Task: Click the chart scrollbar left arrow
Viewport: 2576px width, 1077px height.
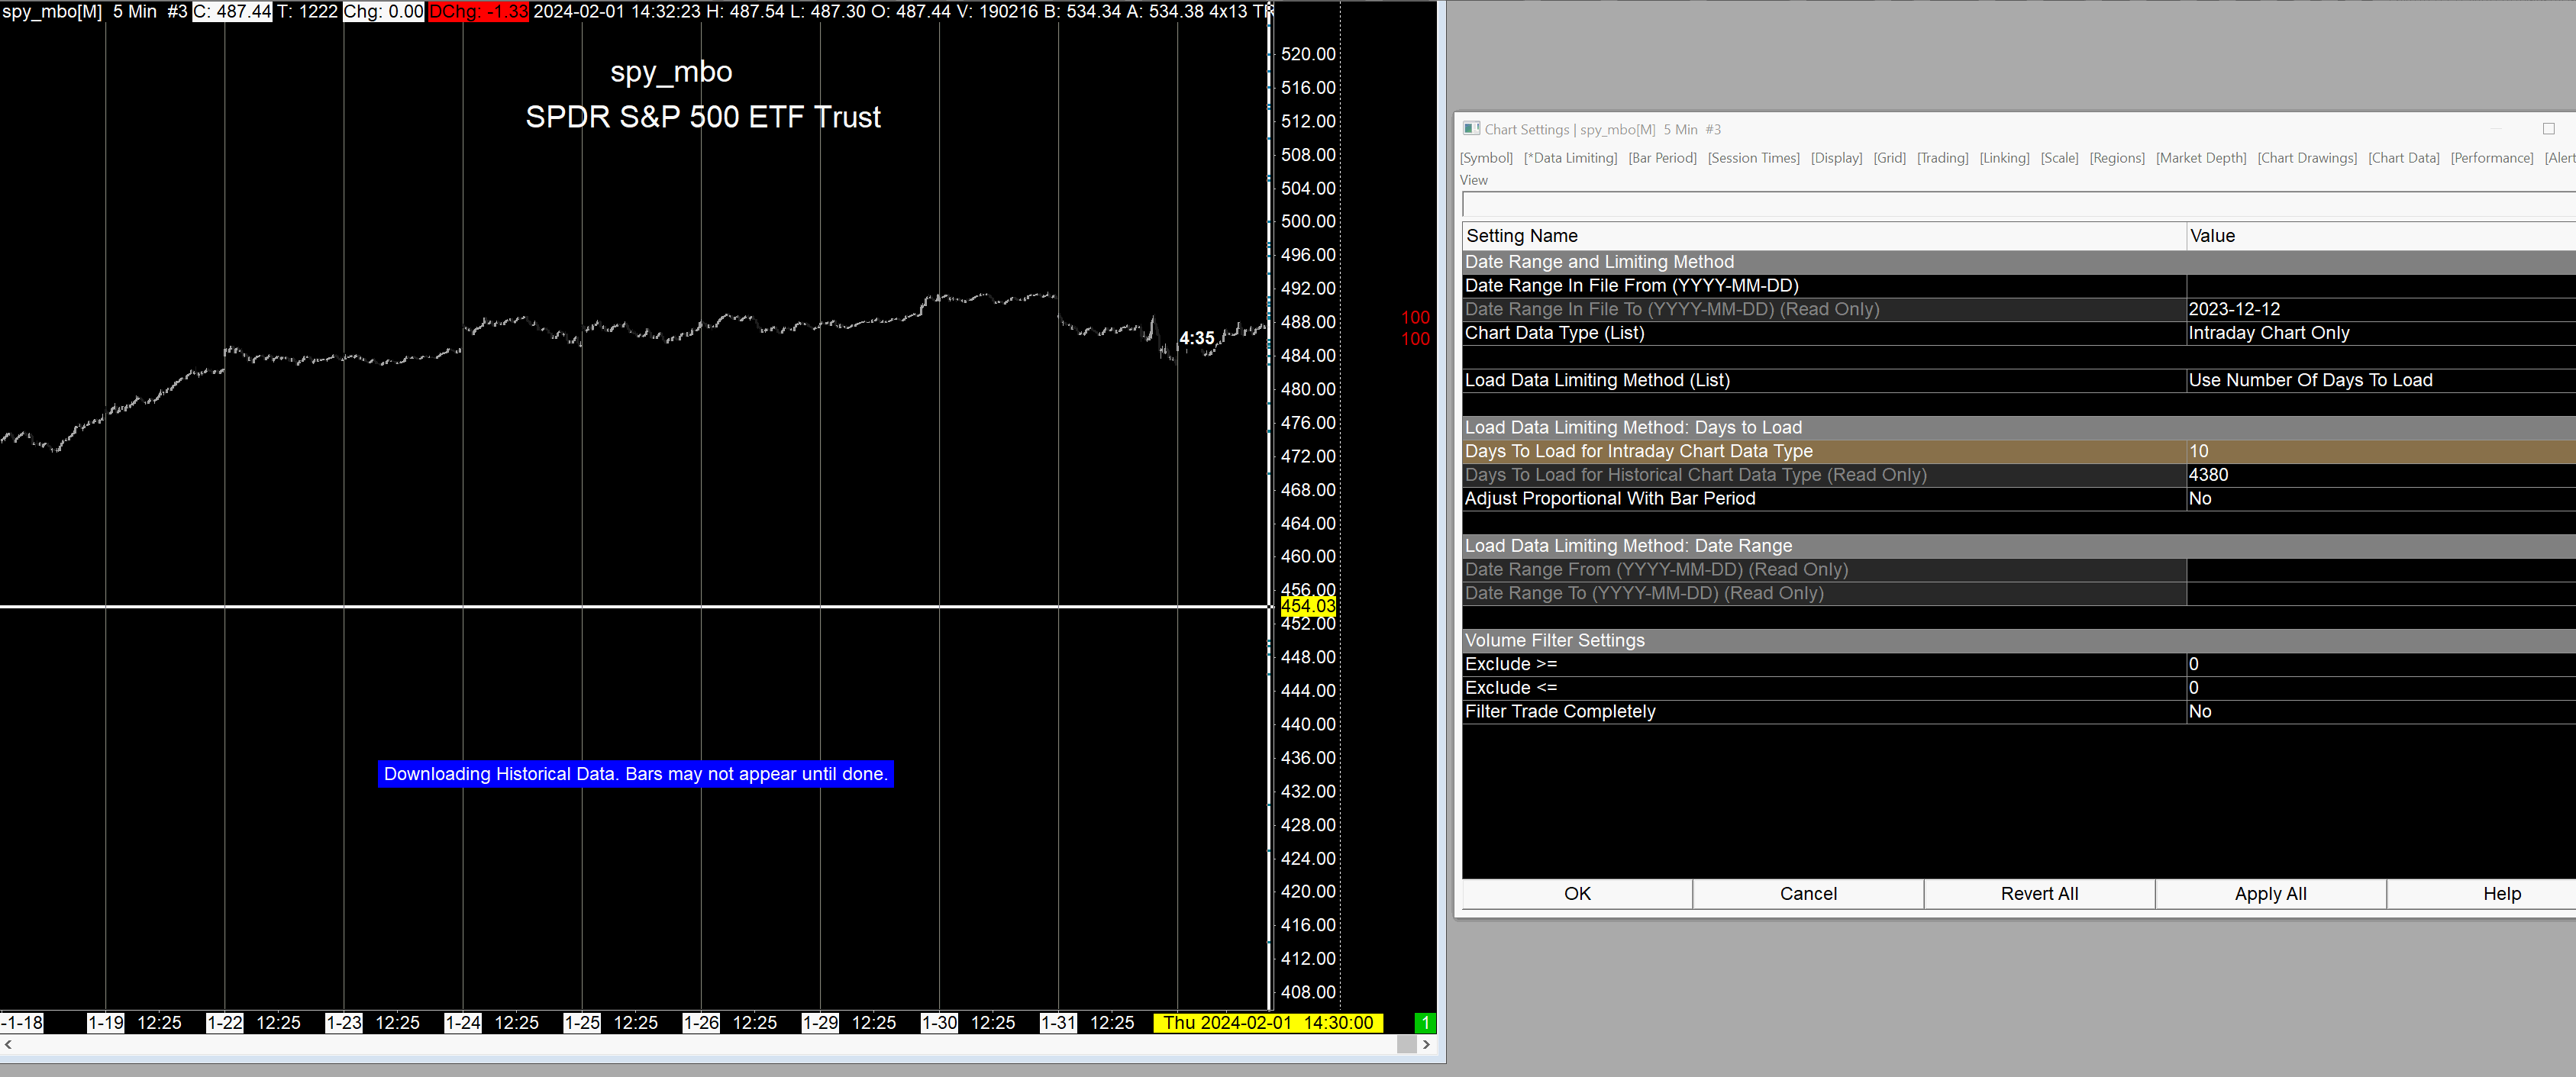Action: tap(9, 1044)
